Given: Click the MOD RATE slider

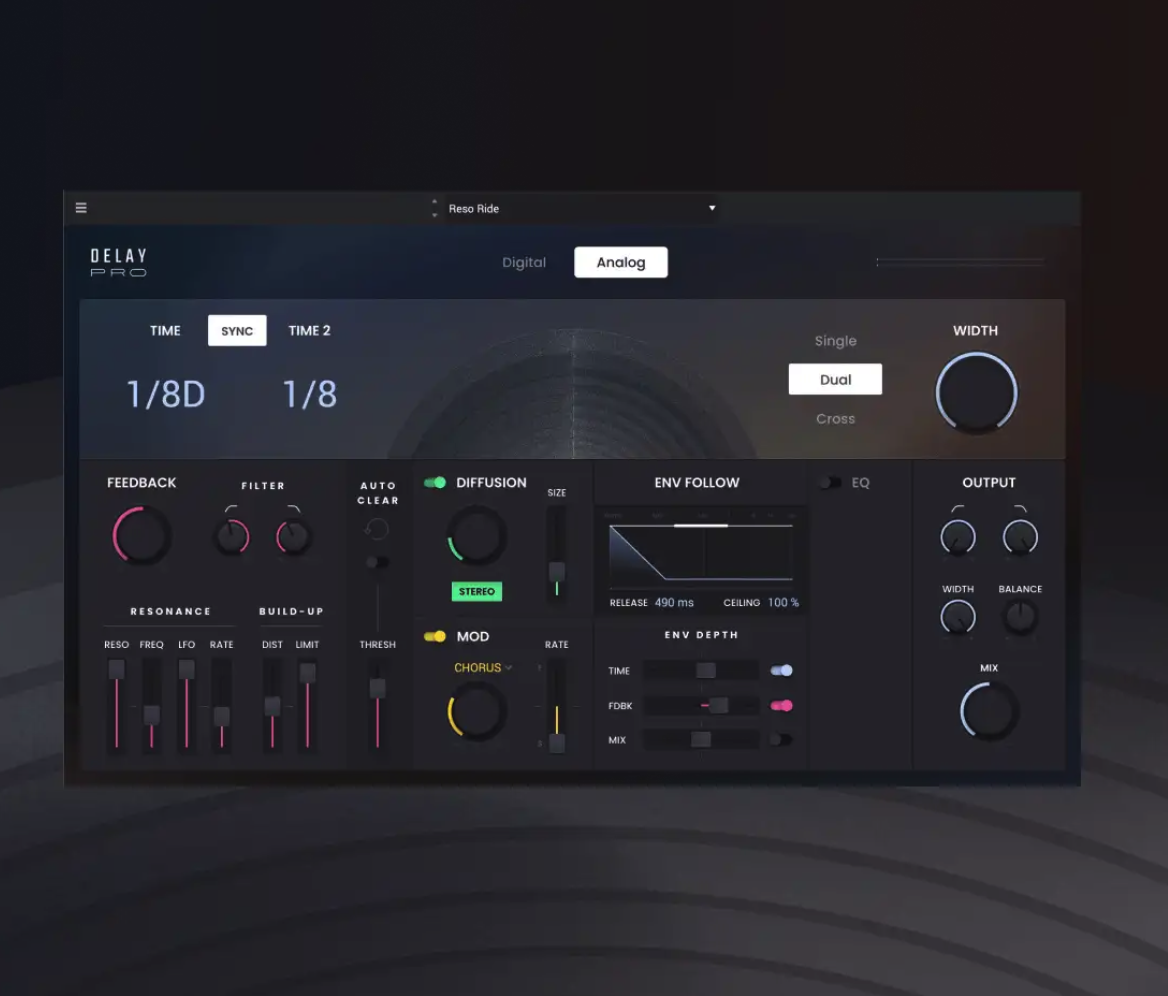Looking at the screenshot, I should pyautogui.click(x=556, y=705).
